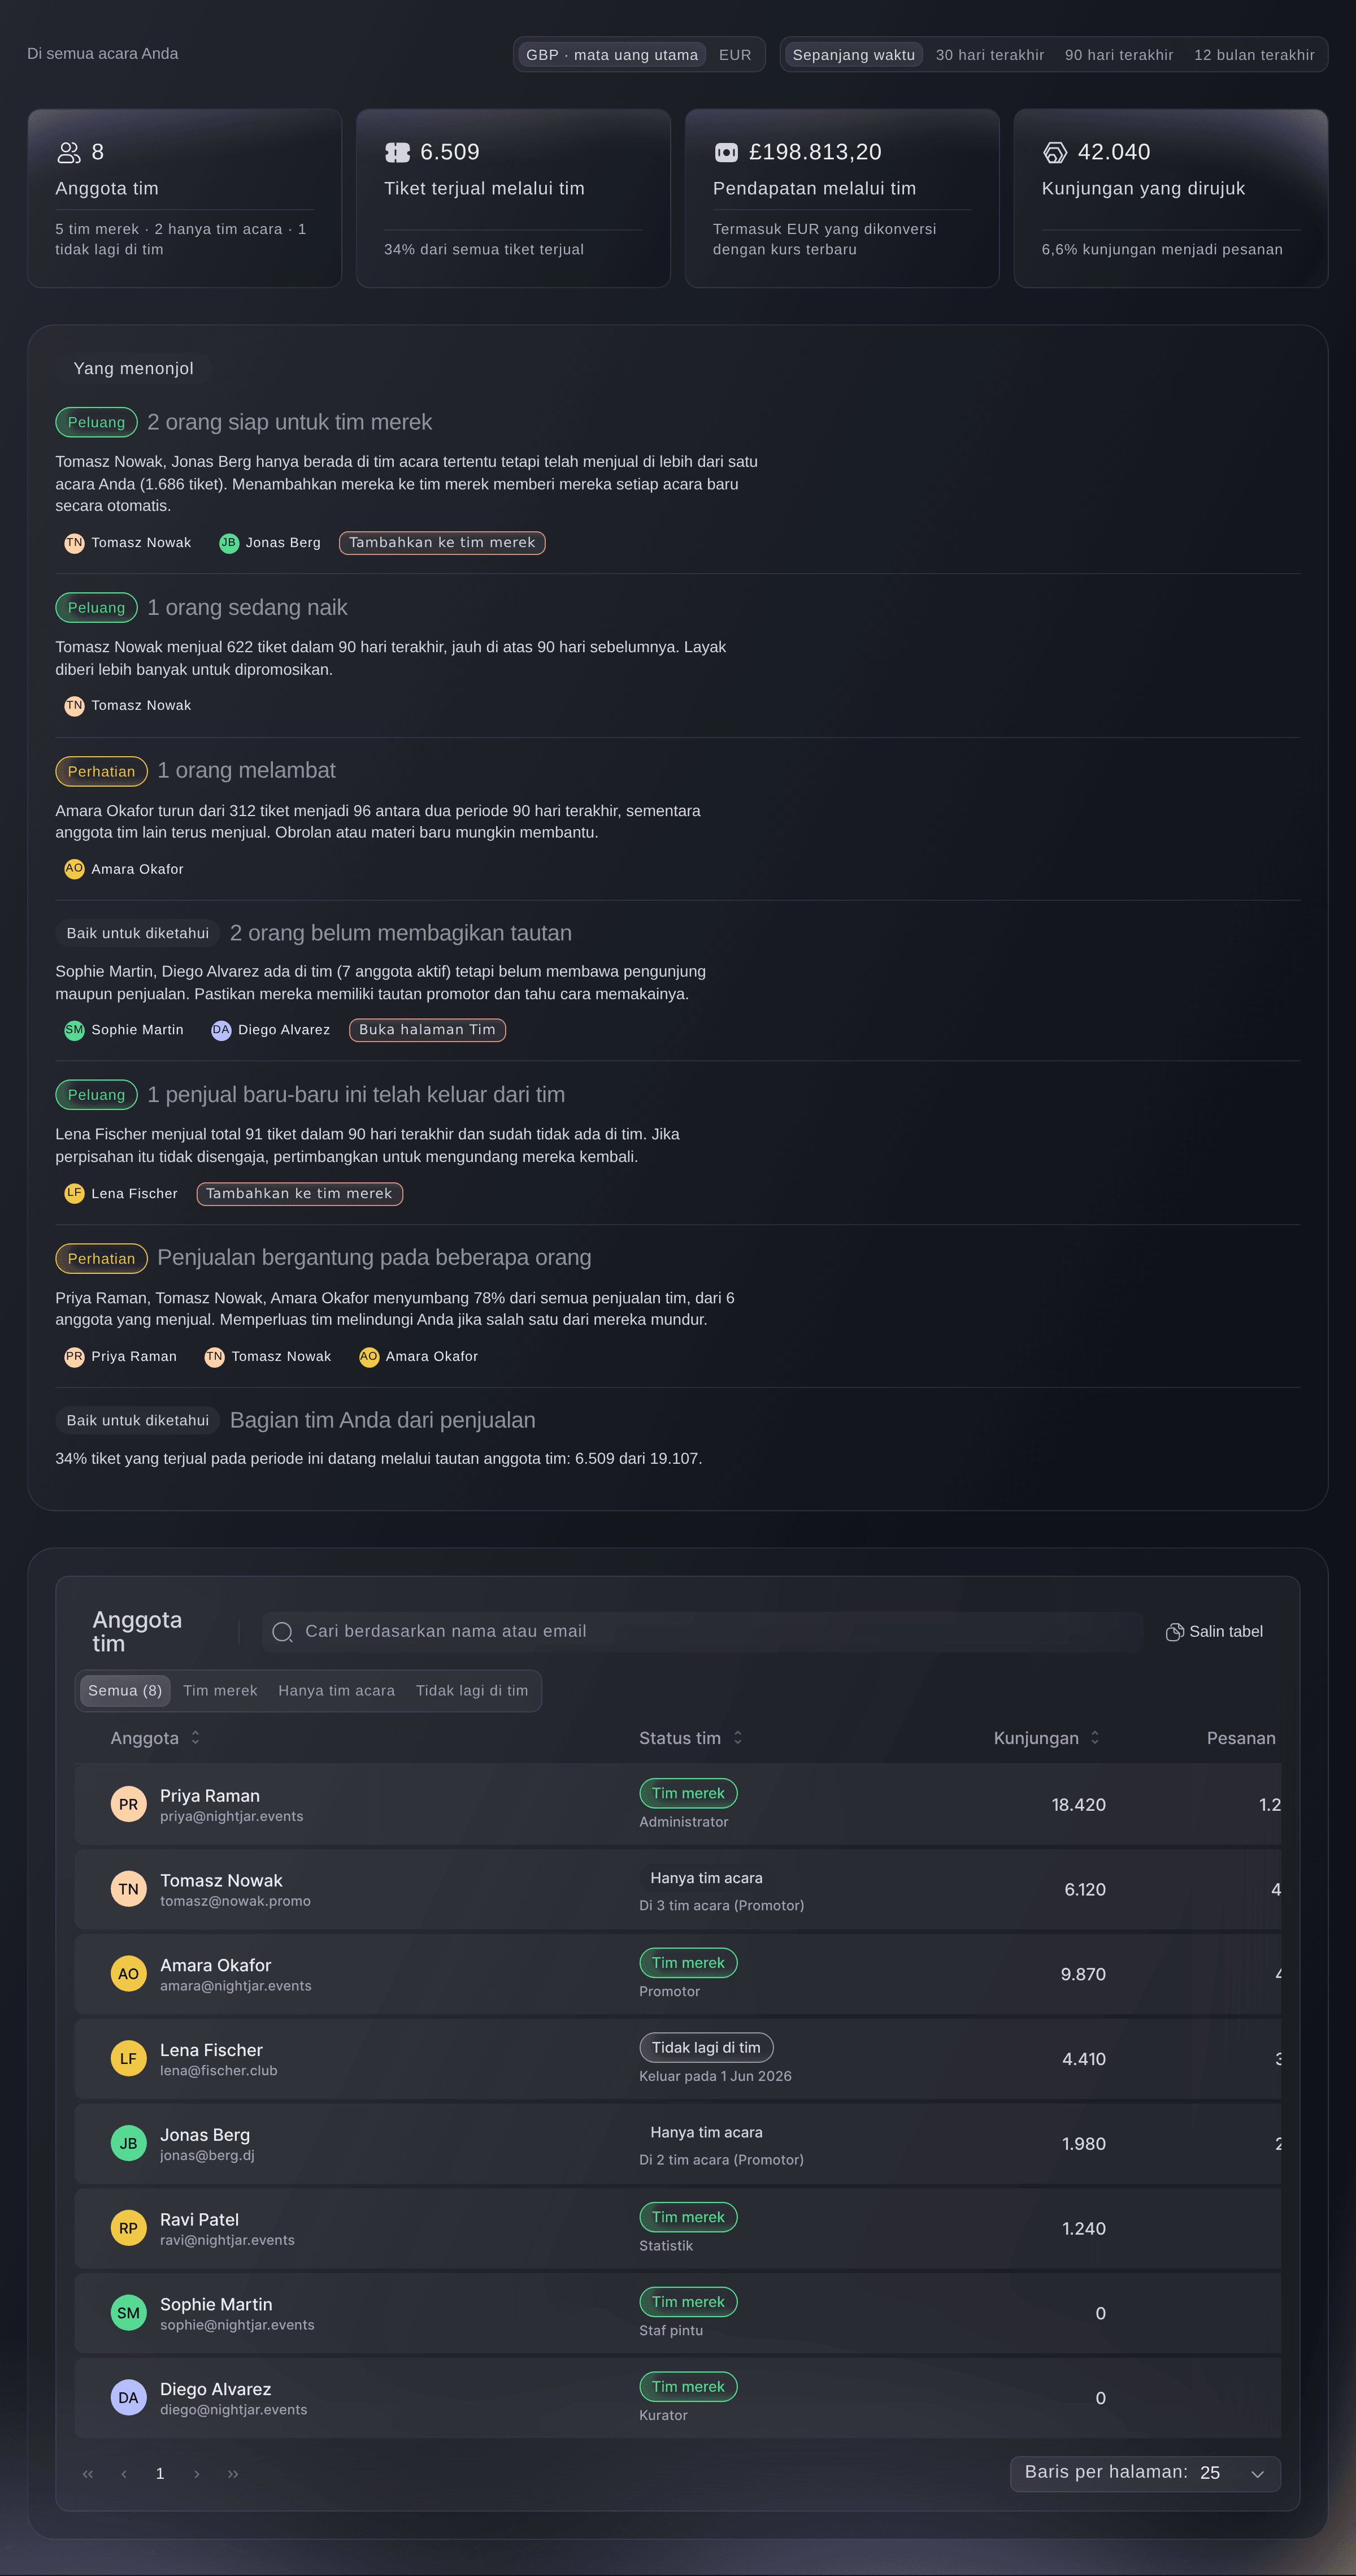Click Tambahkan ke tim merek beside Jonas Berg
Image resolution: width=1356 pixels, height=2576 pixels.
coord(442,542)
